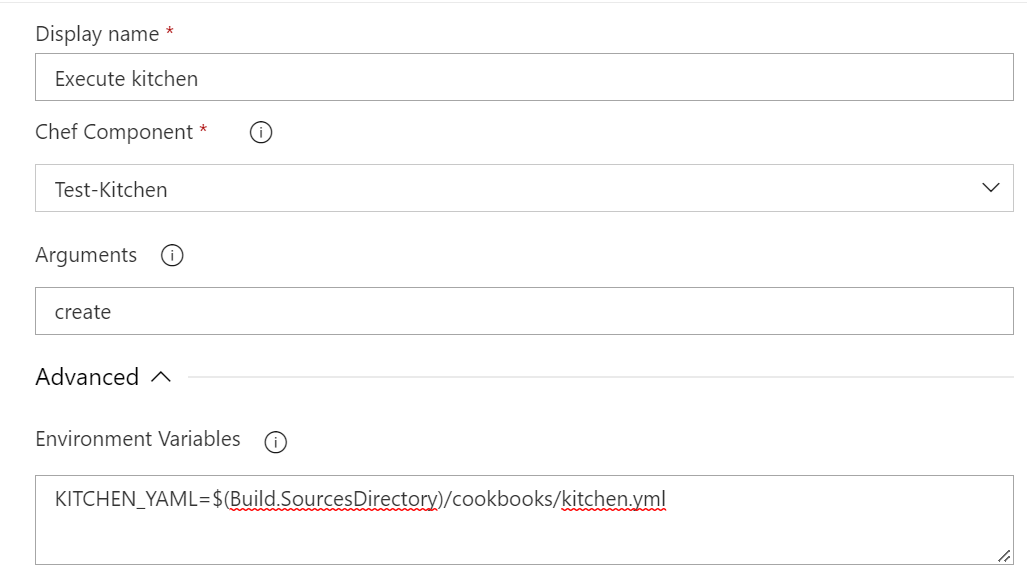Open the Chef Component info tooltip icon
This screenshot has width=1027, height=567.
point(261,132)
